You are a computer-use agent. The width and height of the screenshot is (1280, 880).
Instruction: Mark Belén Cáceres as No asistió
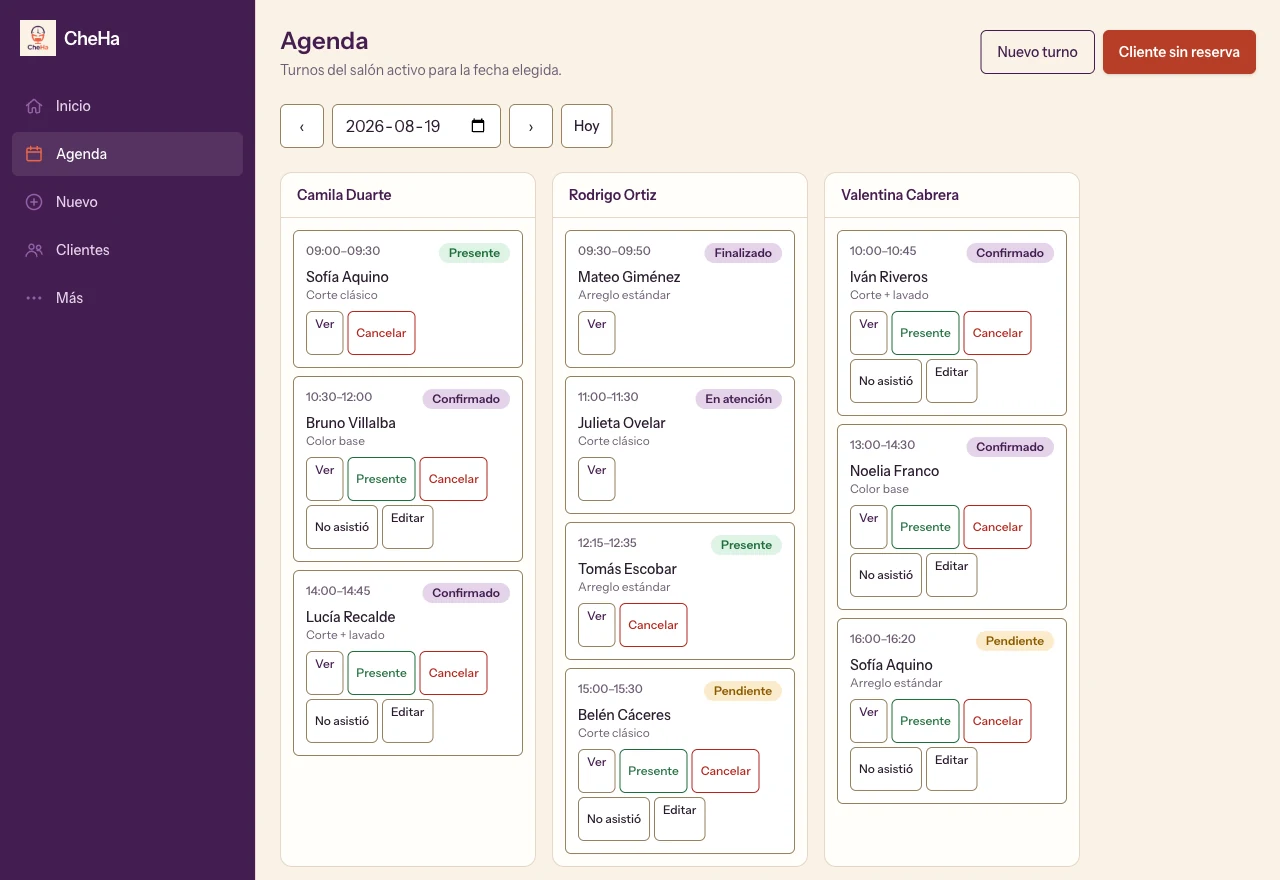[614, 819]
